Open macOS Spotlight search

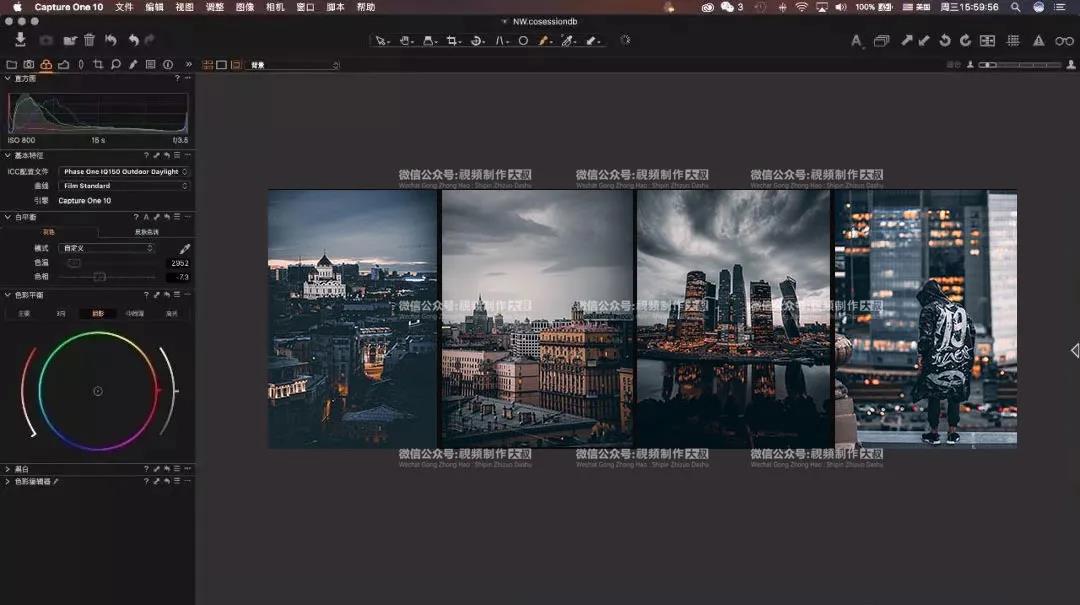1015,7
